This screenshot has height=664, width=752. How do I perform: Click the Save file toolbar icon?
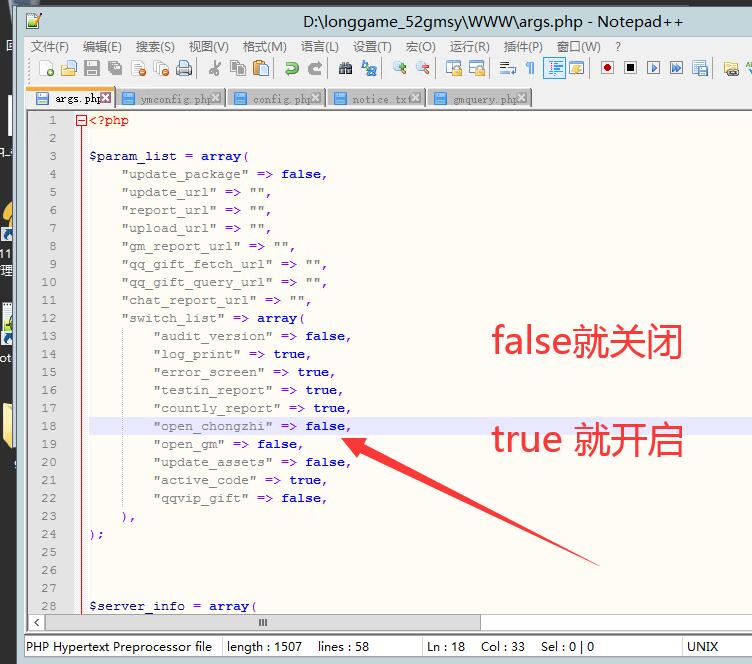pos(92,69)
